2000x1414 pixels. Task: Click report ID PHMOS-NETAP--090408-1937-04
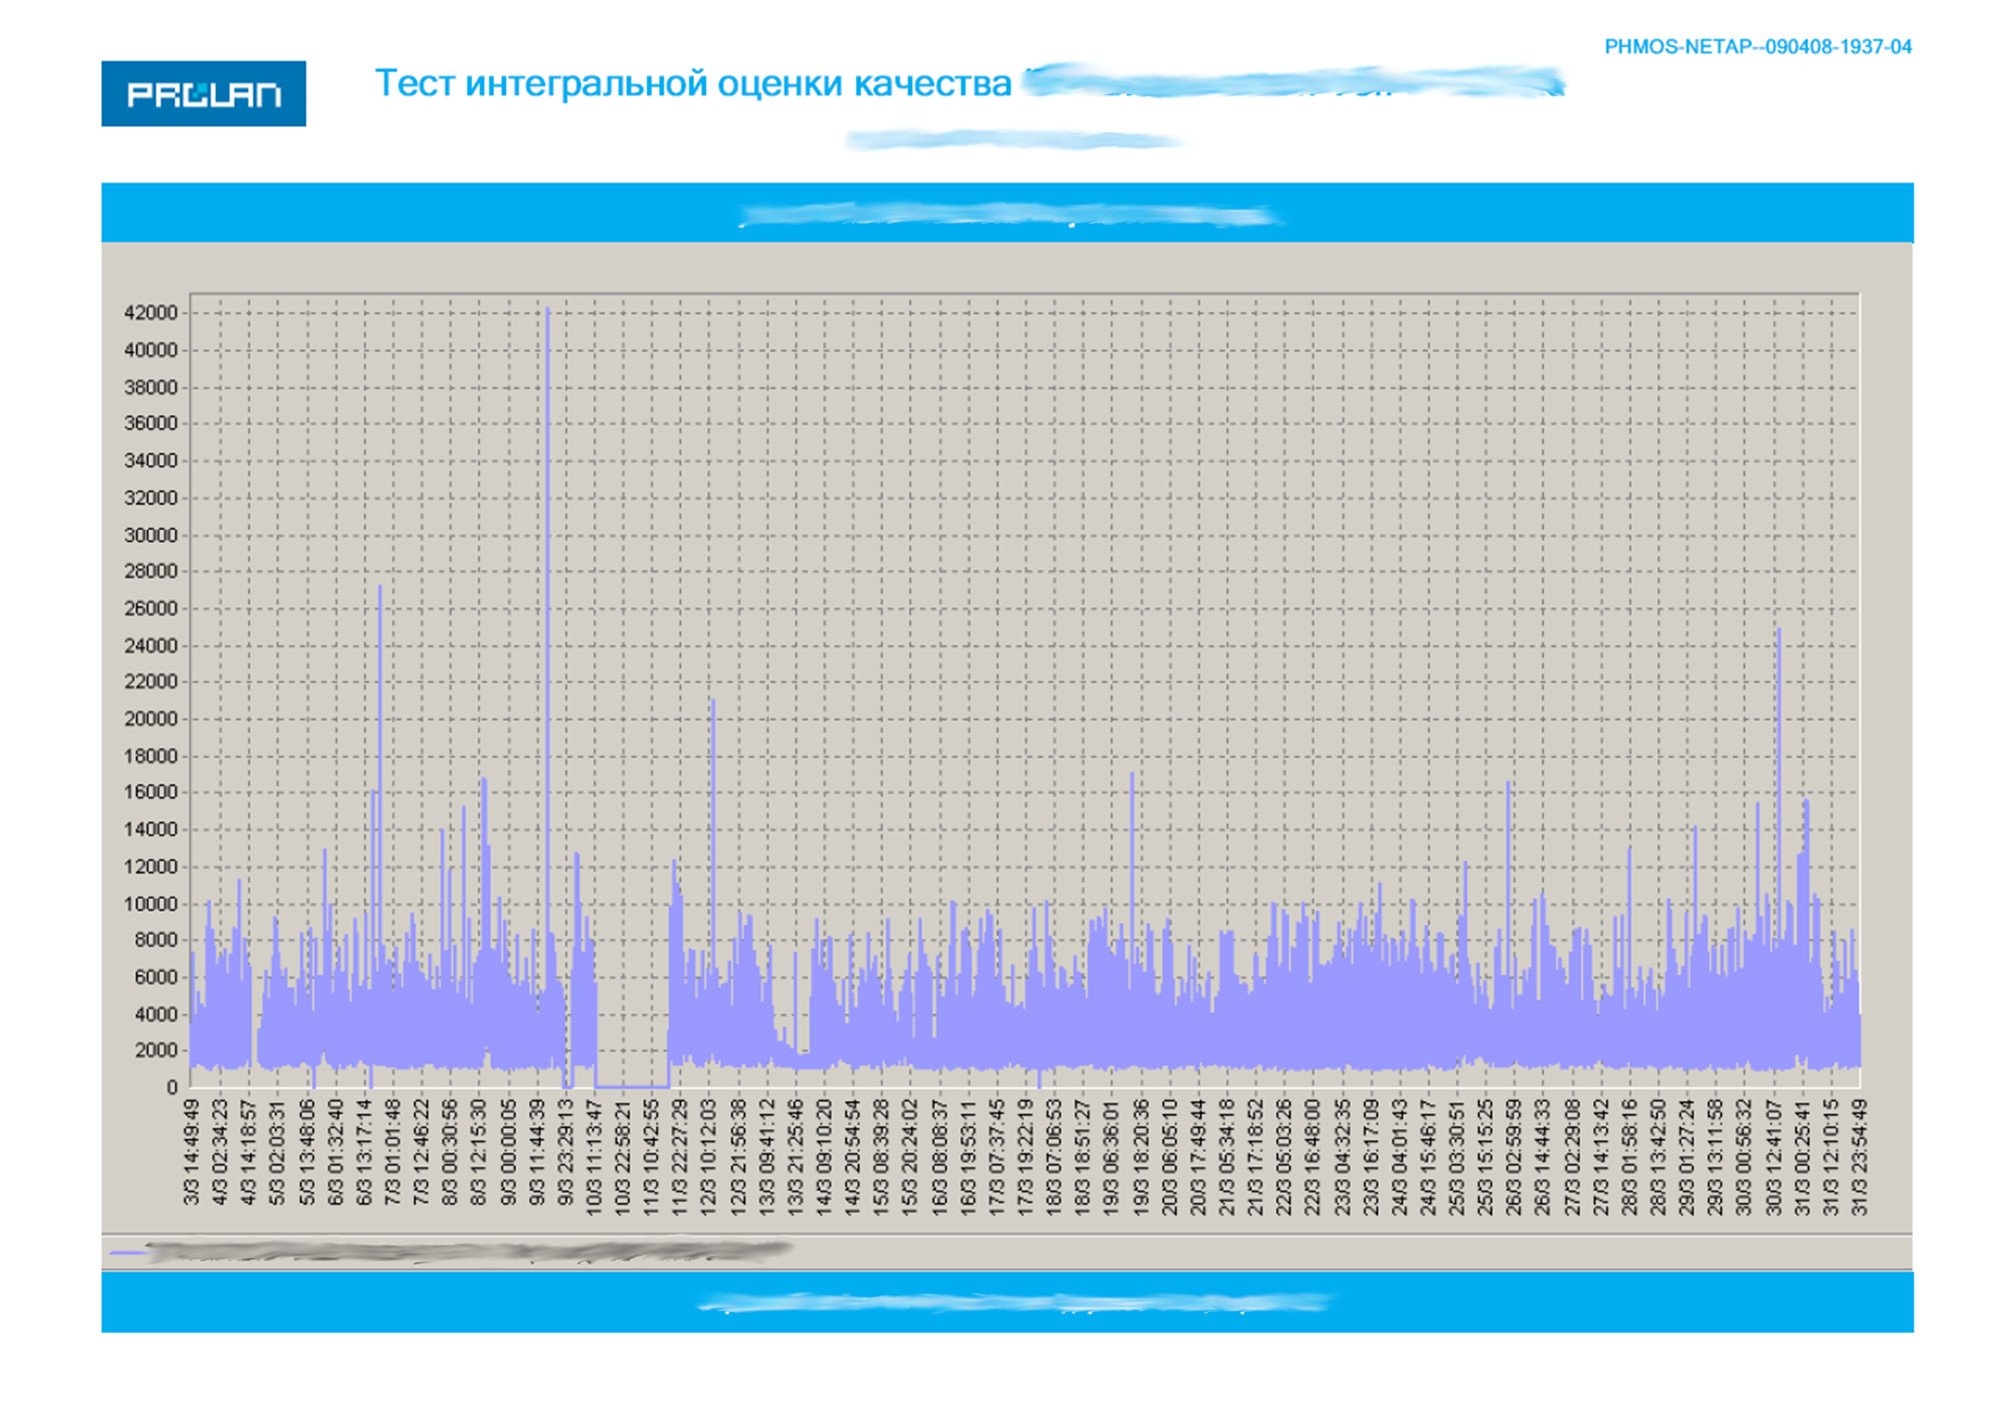1757,47
